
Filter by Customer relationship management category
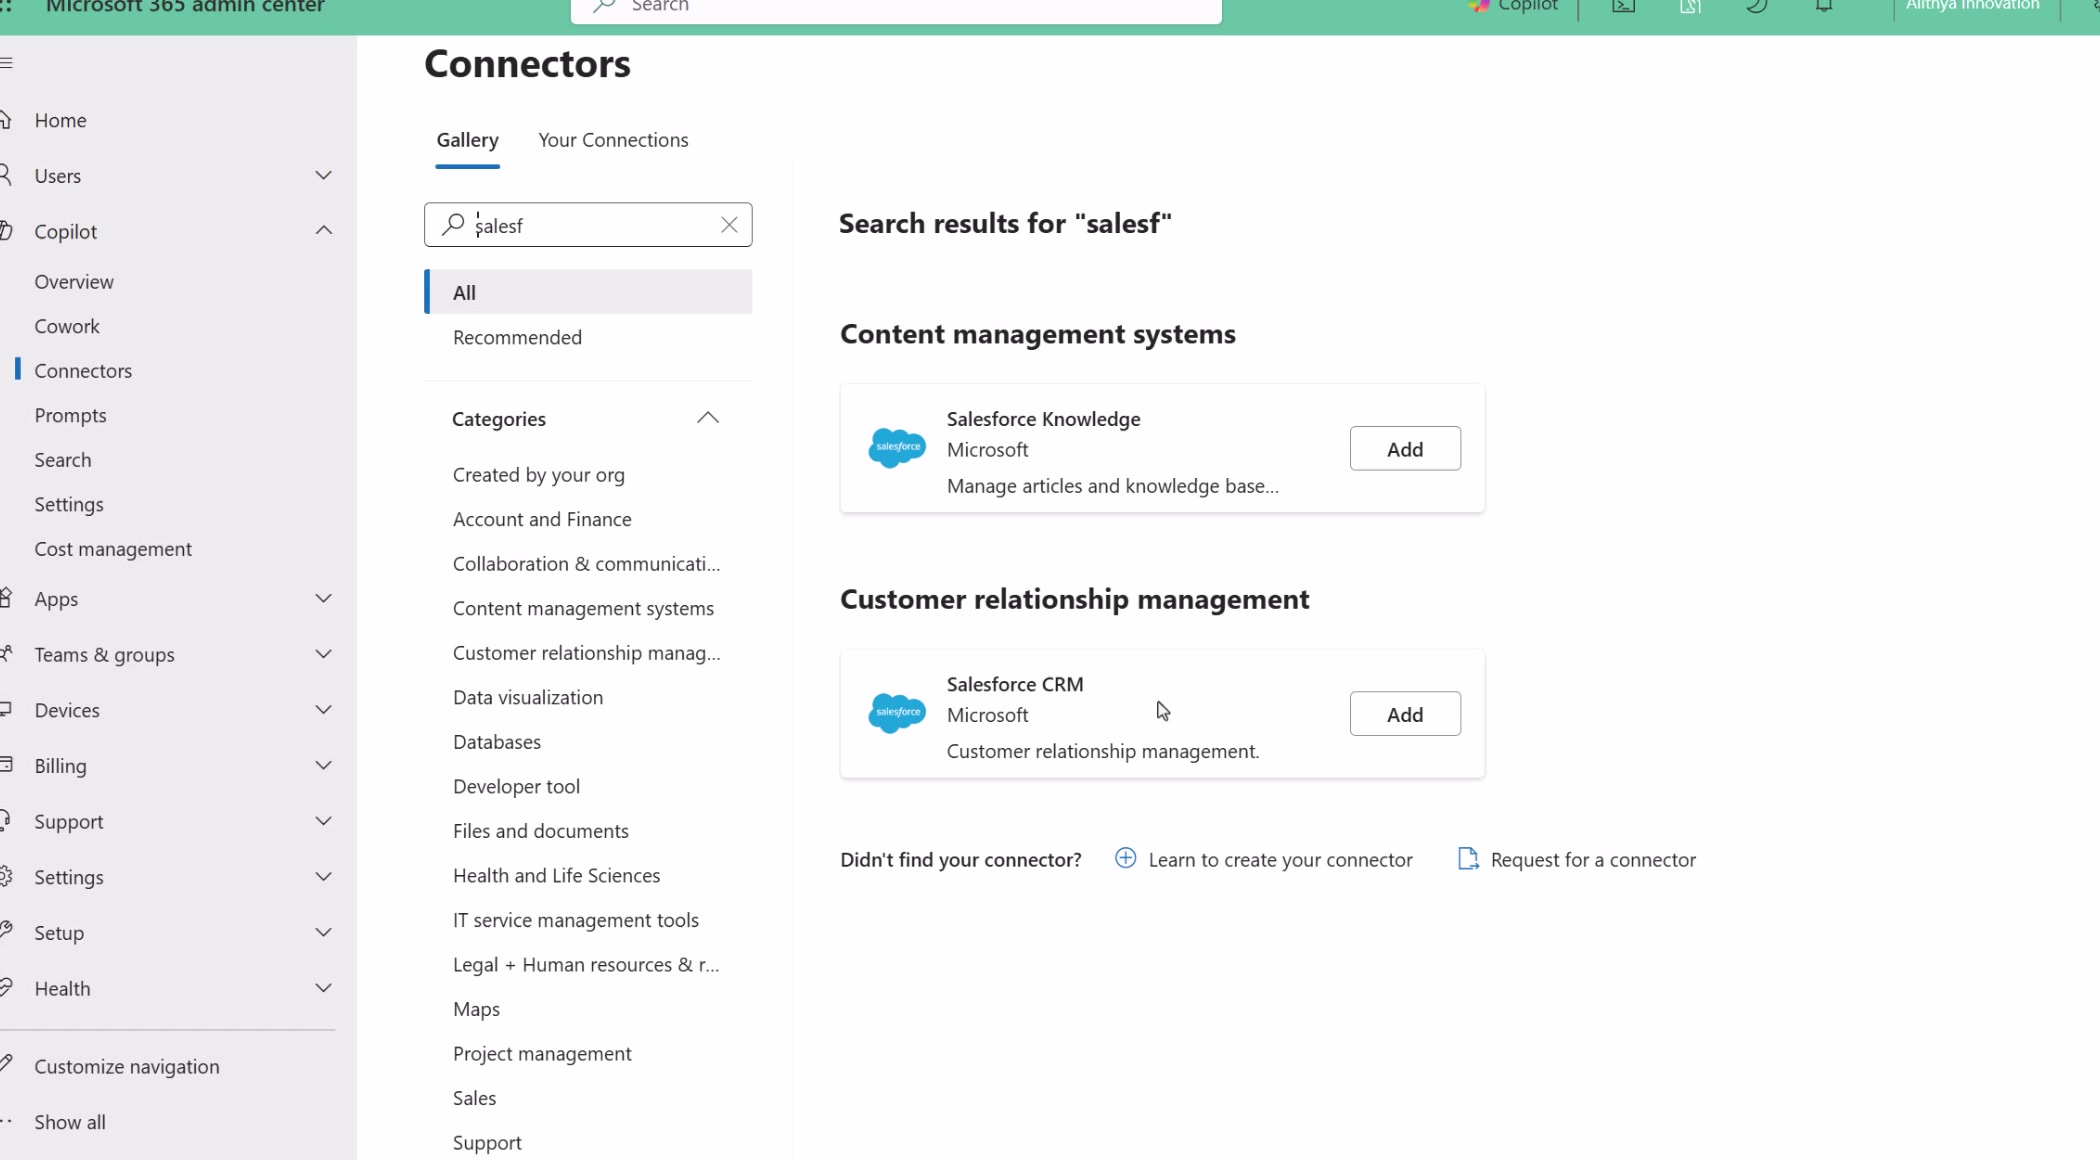586,653
